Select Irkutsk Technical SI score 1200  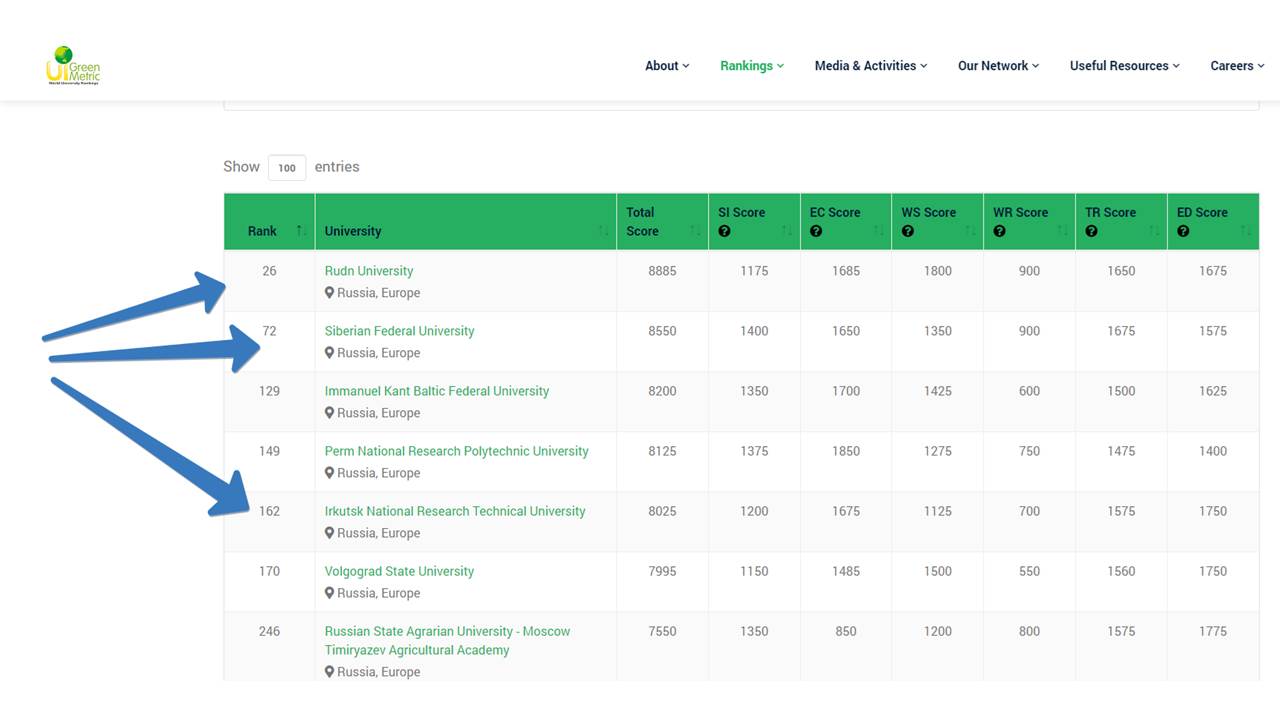click(x=754, y=511)
